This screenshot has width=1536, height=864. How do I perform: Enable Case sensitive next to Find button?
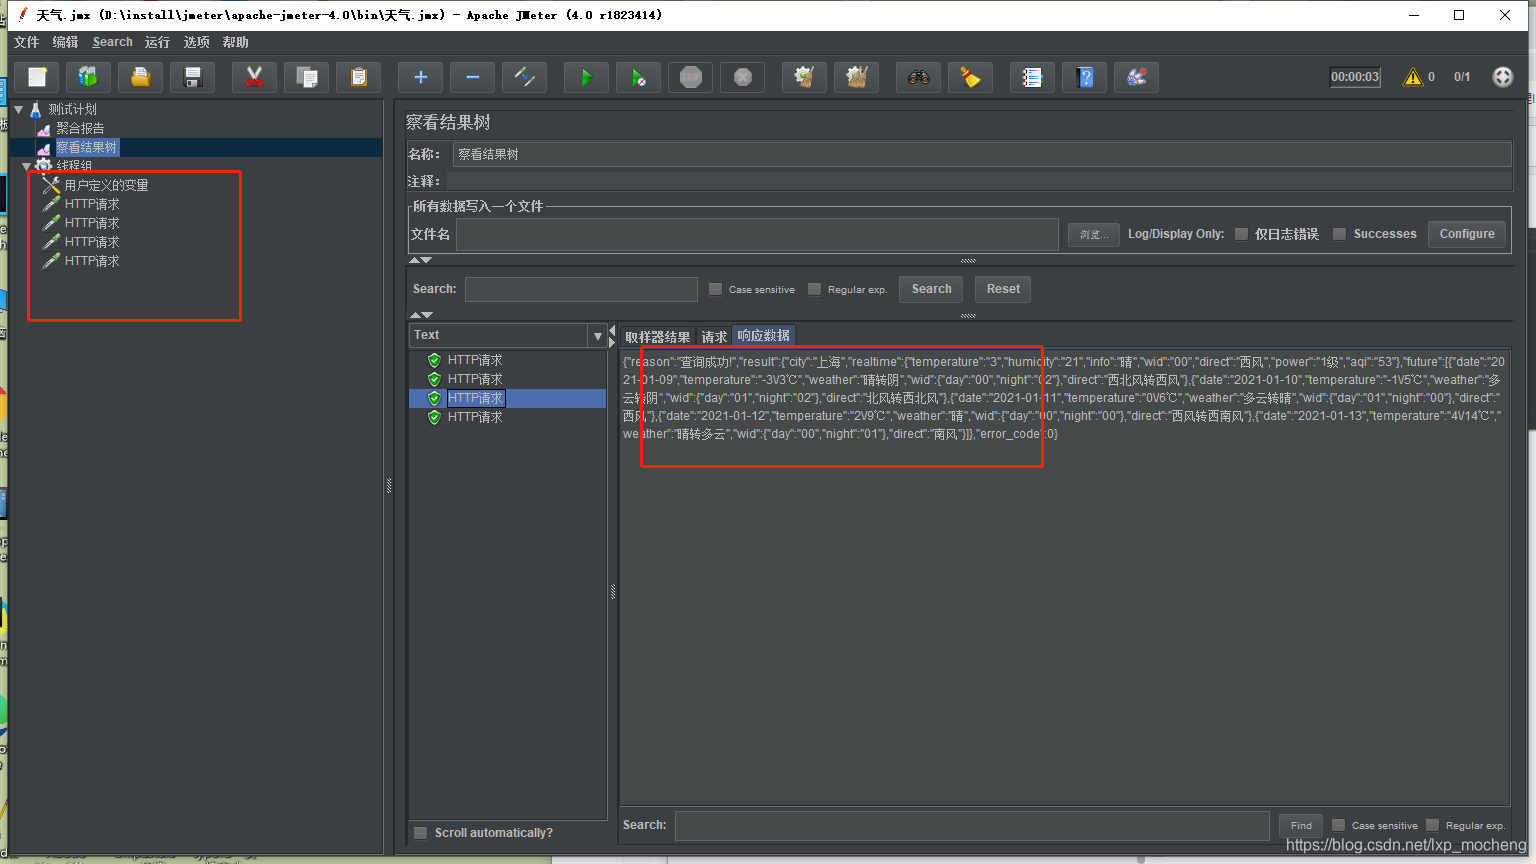coord(1338,825)
